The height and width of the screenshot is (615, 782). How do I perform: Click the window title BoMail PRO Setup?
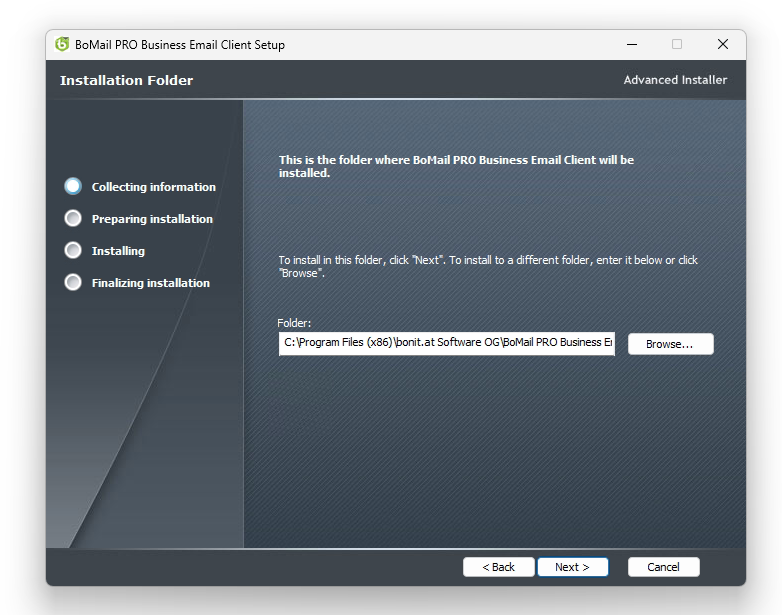180,44
